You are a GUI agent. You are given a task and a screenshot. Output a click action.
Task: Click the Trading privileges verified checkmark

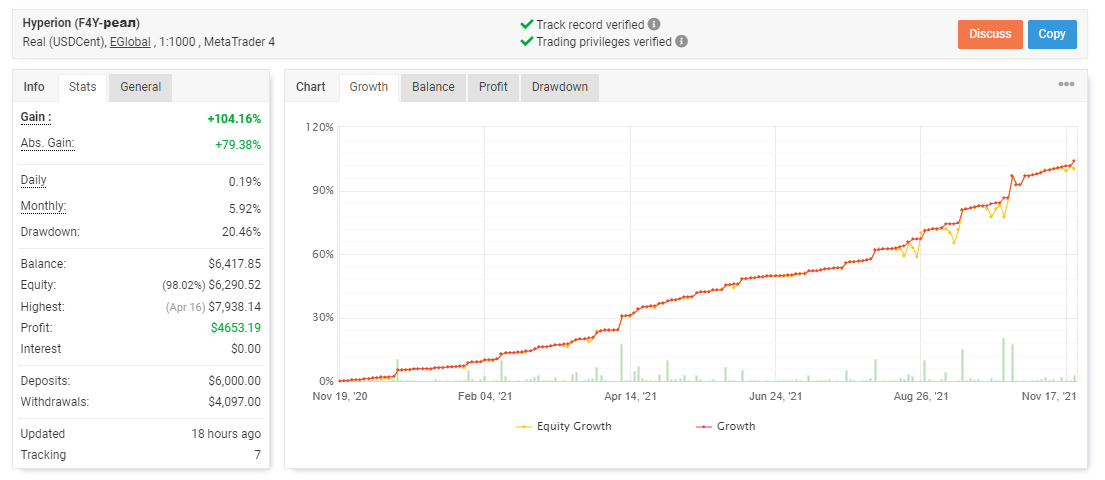pos(526,42)
